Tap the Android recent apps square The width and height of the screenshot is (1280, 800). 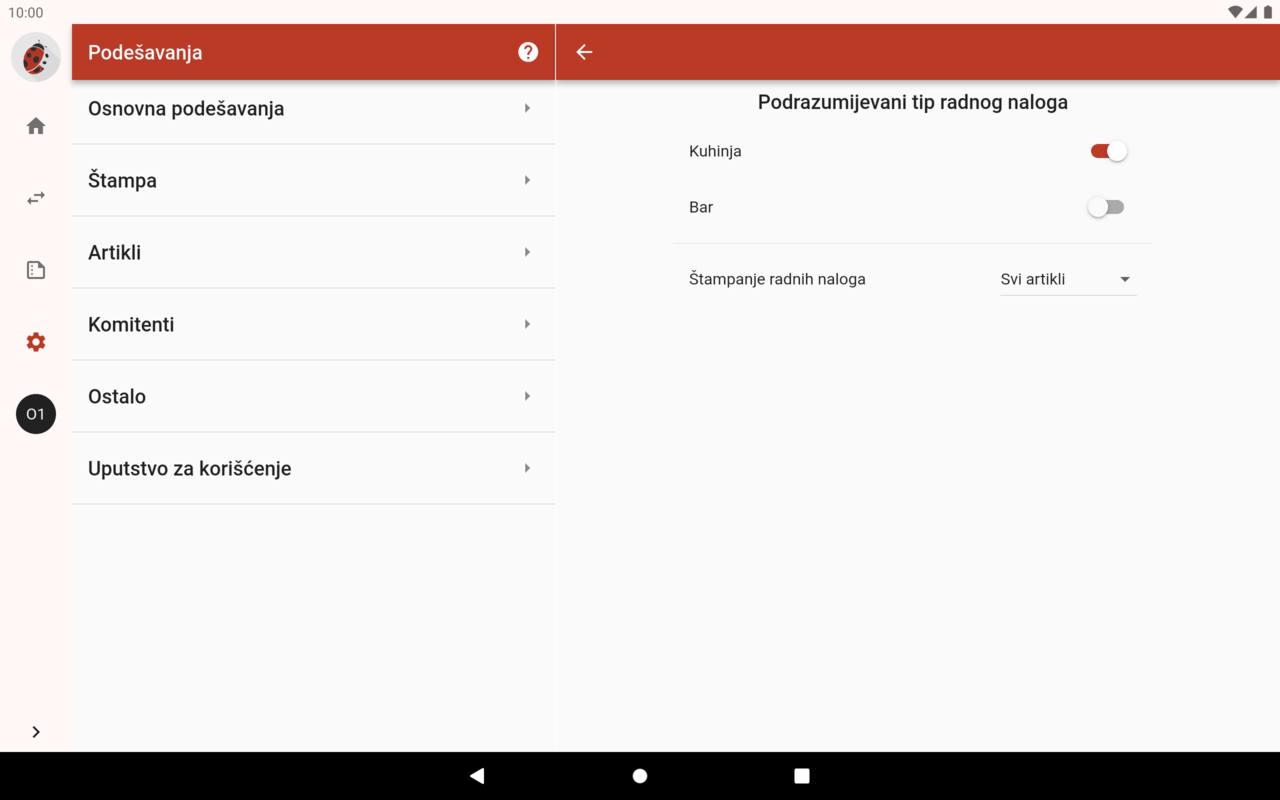click(802, 776)
